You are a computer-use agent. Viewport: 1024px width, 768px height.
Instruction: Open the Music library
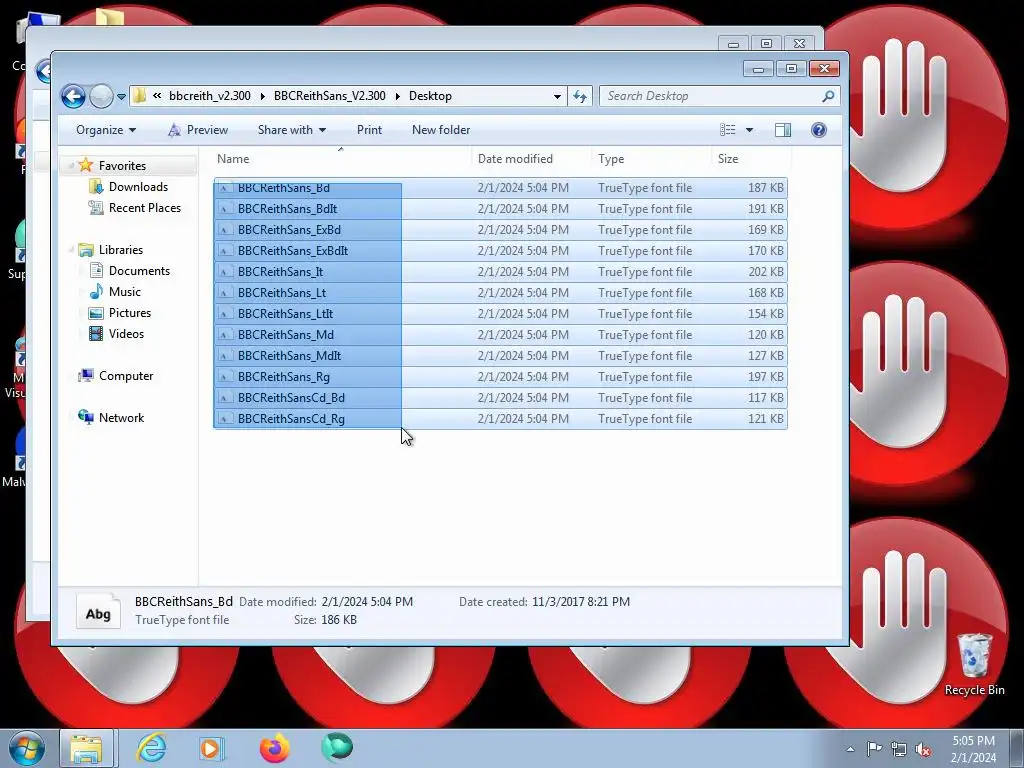click(124, 291)
